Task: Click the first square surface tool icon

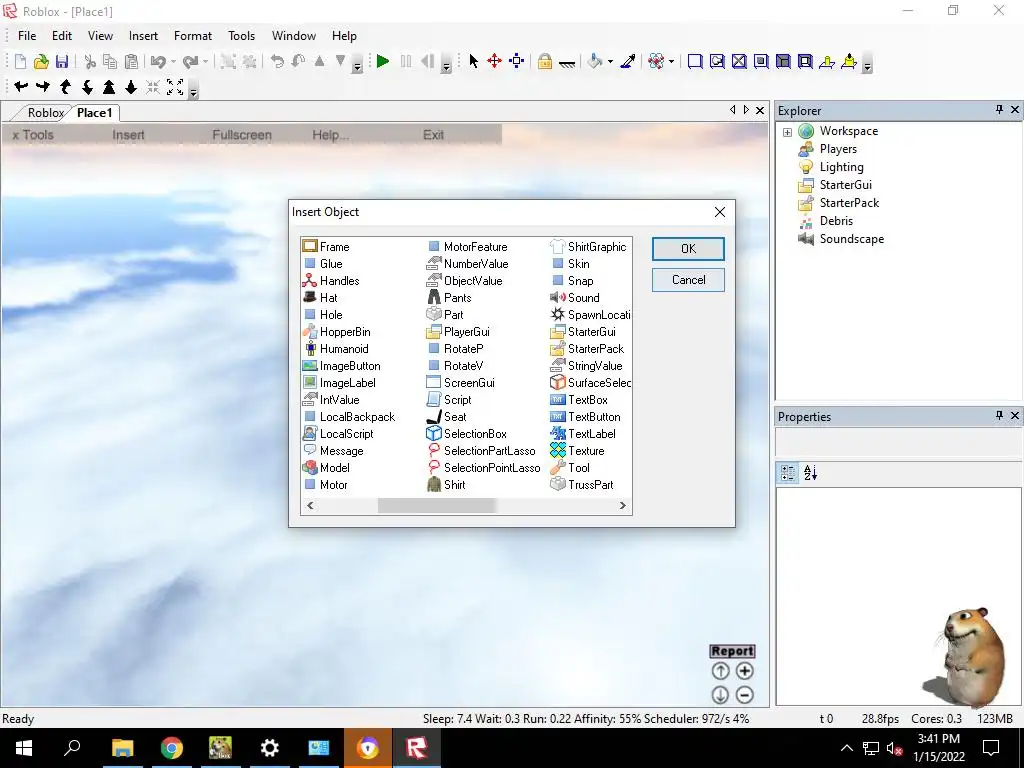Action: click(x=695, y=61)
